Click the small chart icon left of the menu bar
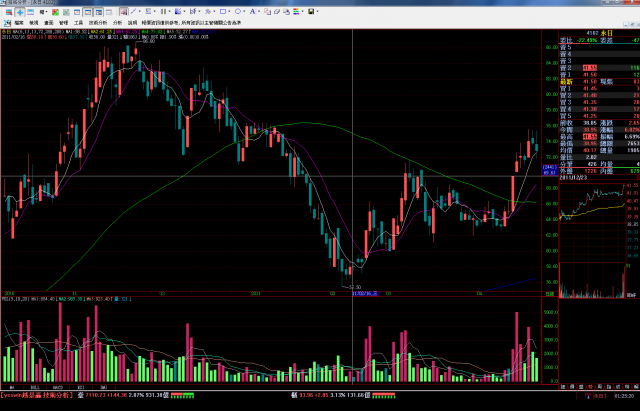This screenshot has height=411, width=640. (7, 23)
